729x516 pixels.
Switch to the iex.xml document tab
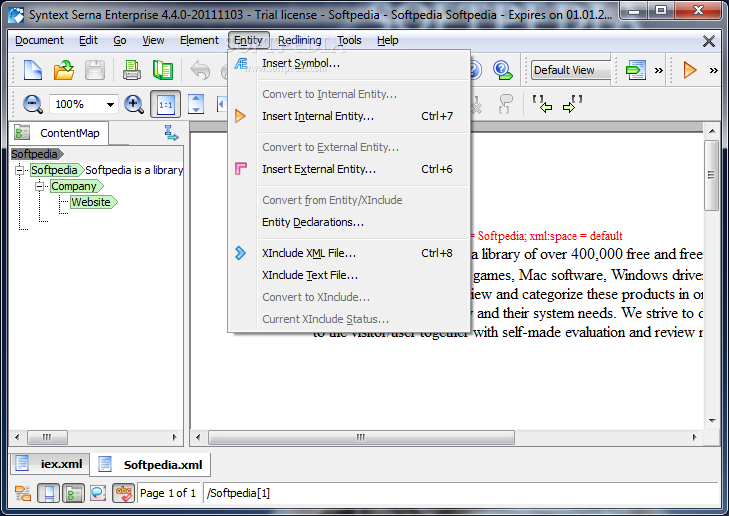[x=49, y=463]
